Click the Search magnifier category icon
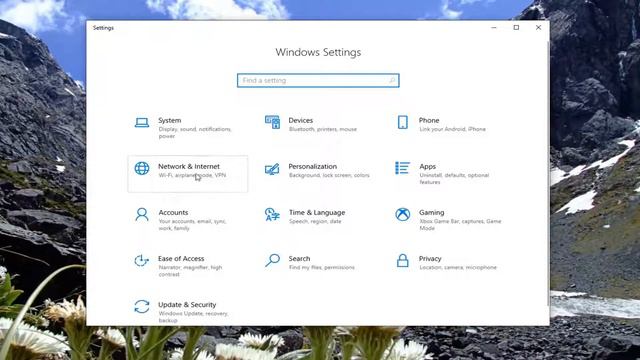This screenshot has width=640, height=360. click(272, 260)
